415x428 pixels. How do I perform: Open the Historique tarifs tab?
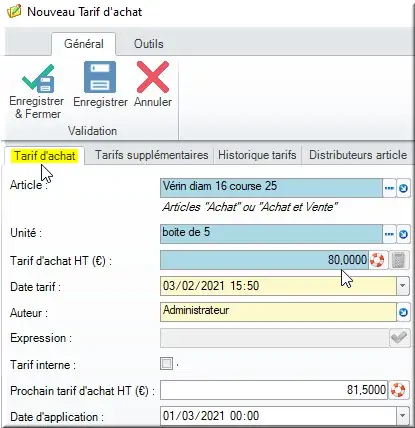coord(257,155)
